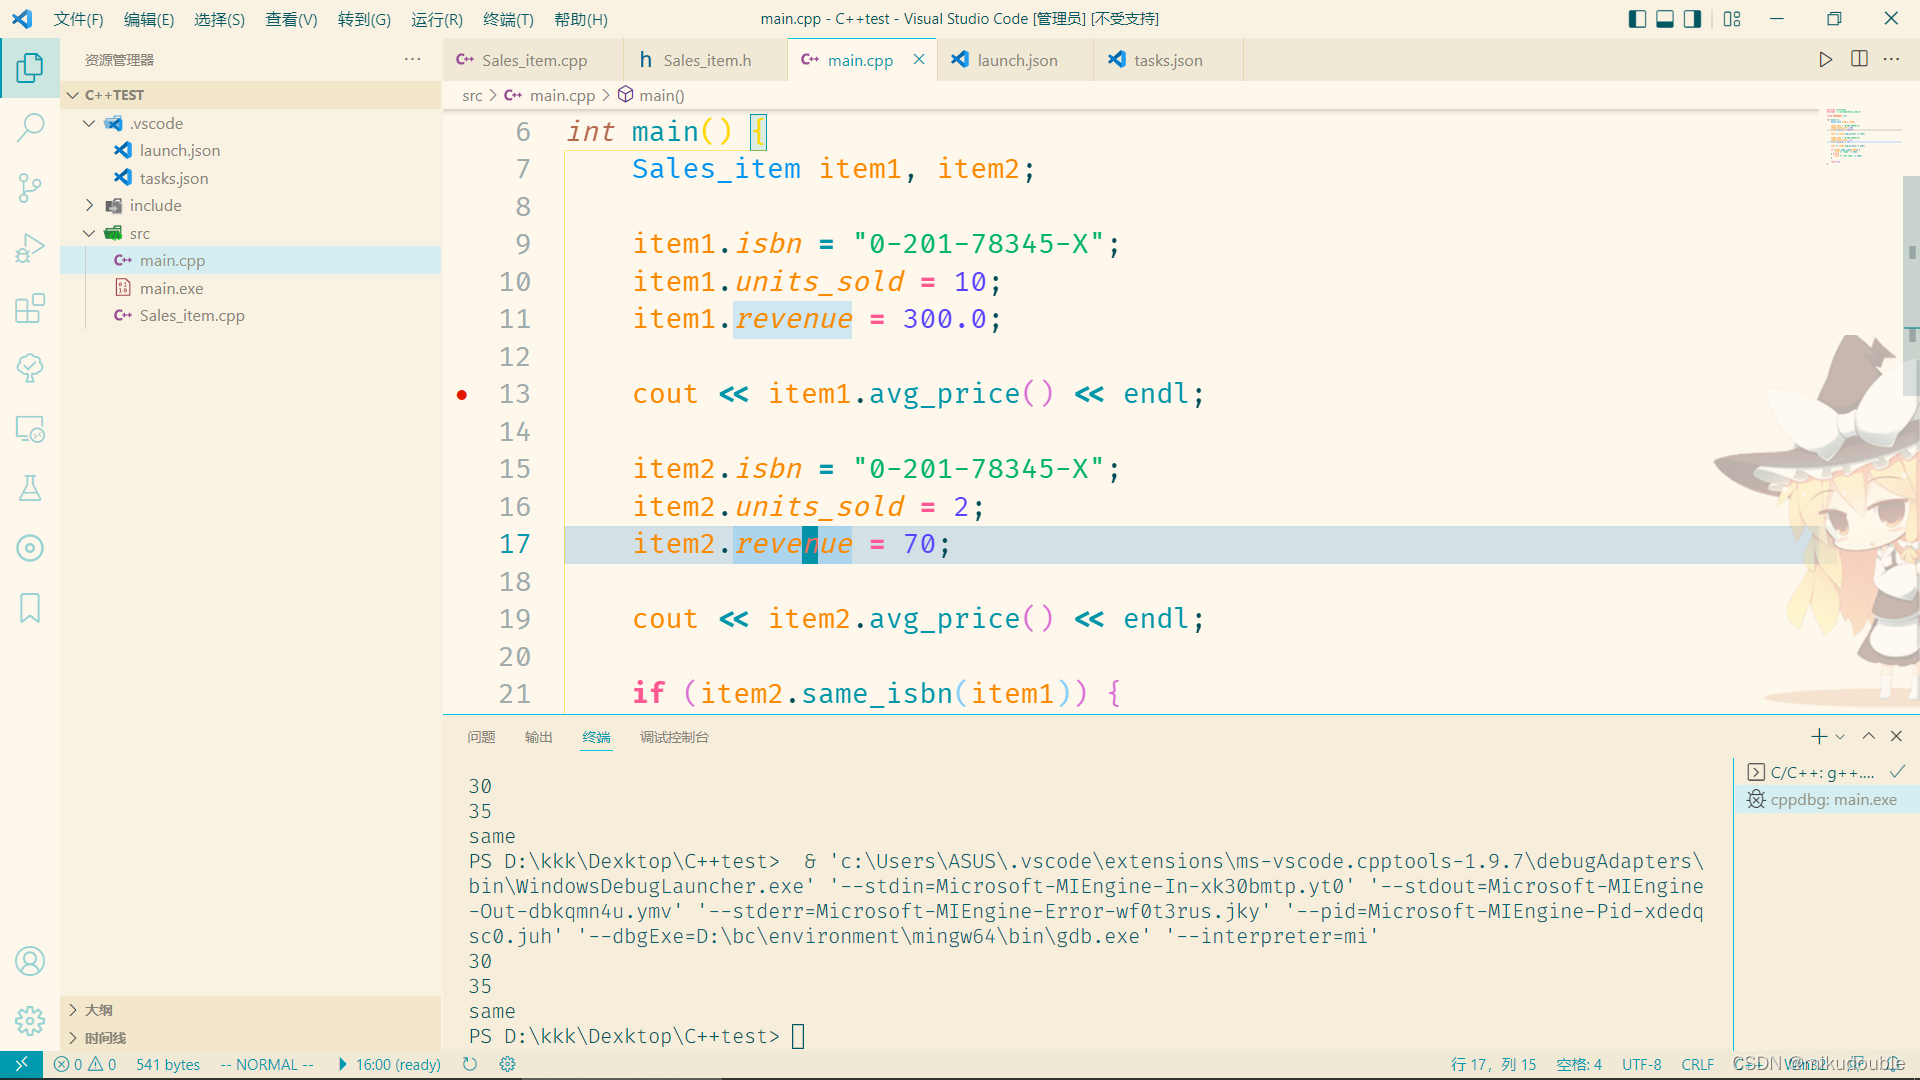This screenshot has width=1920, height=1080.
Task: Split the editor to the right
Action: point(1859,60)
